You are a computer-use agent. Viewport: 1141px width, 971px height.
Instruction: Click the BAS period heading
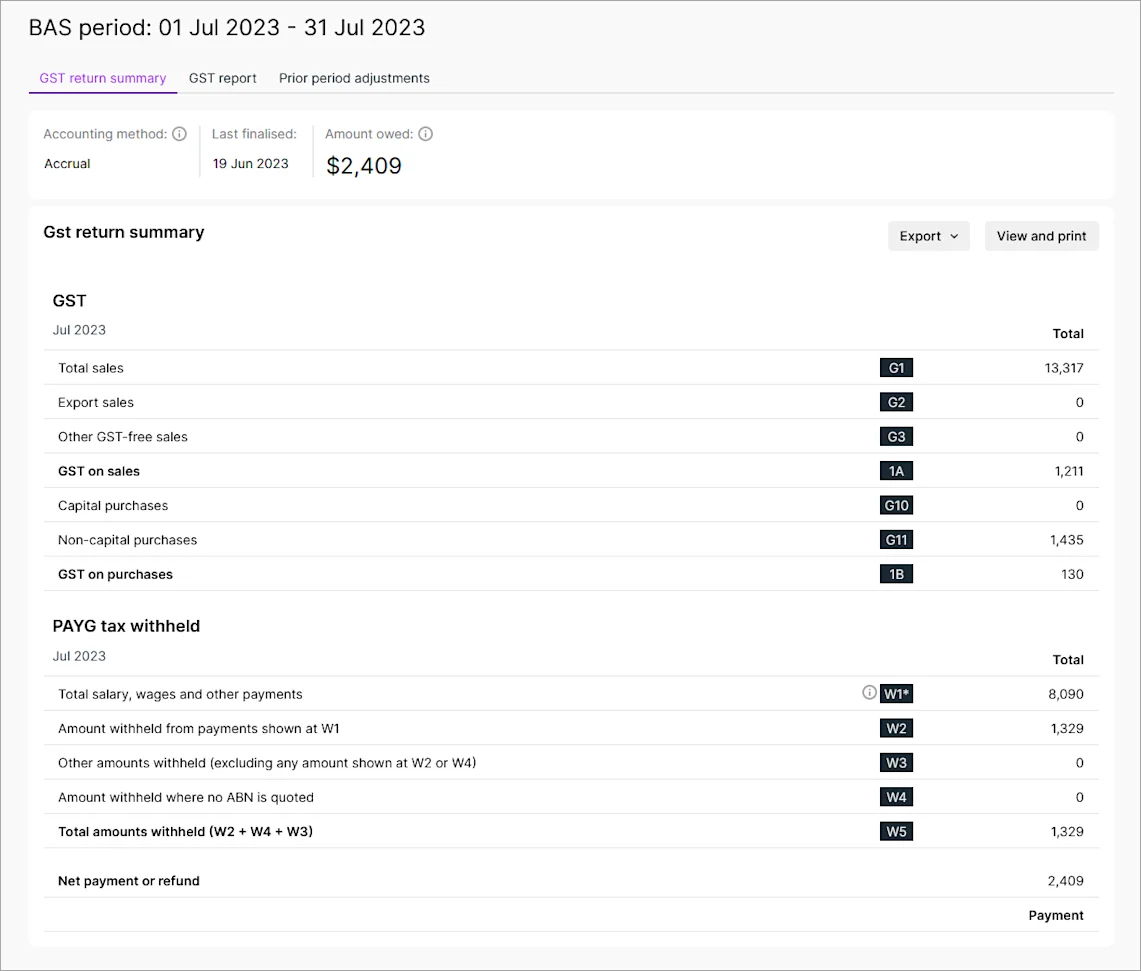point(227,28)
